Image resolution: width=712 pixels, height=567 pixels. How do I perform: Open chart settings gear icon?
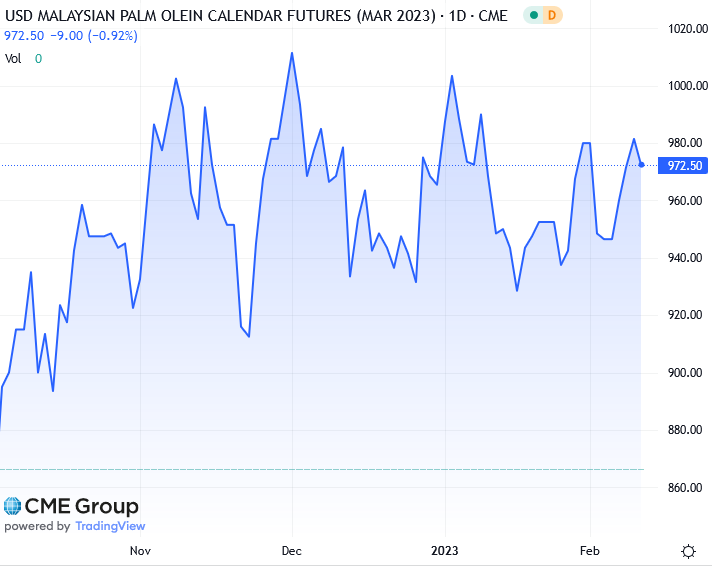688,551
